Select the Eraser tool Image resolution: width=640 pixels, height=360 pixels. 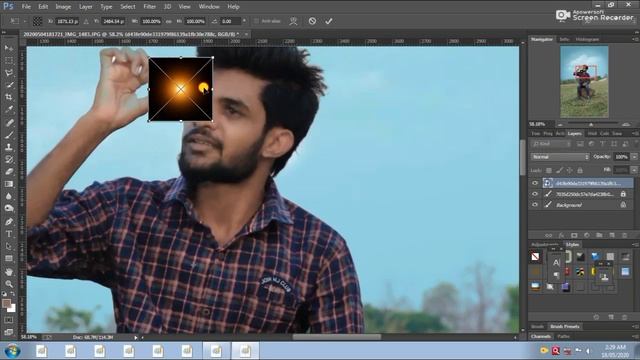coord(9,171)
